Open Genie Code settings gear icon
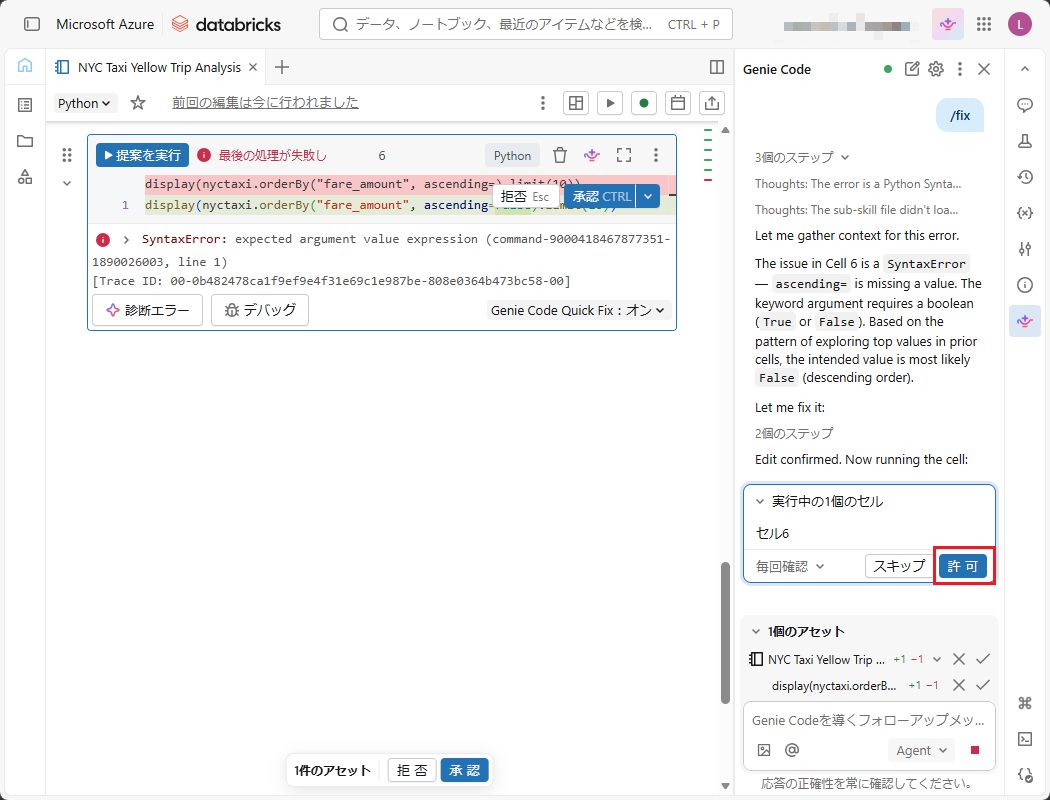 pyautogui.click(x=936, y=69)
